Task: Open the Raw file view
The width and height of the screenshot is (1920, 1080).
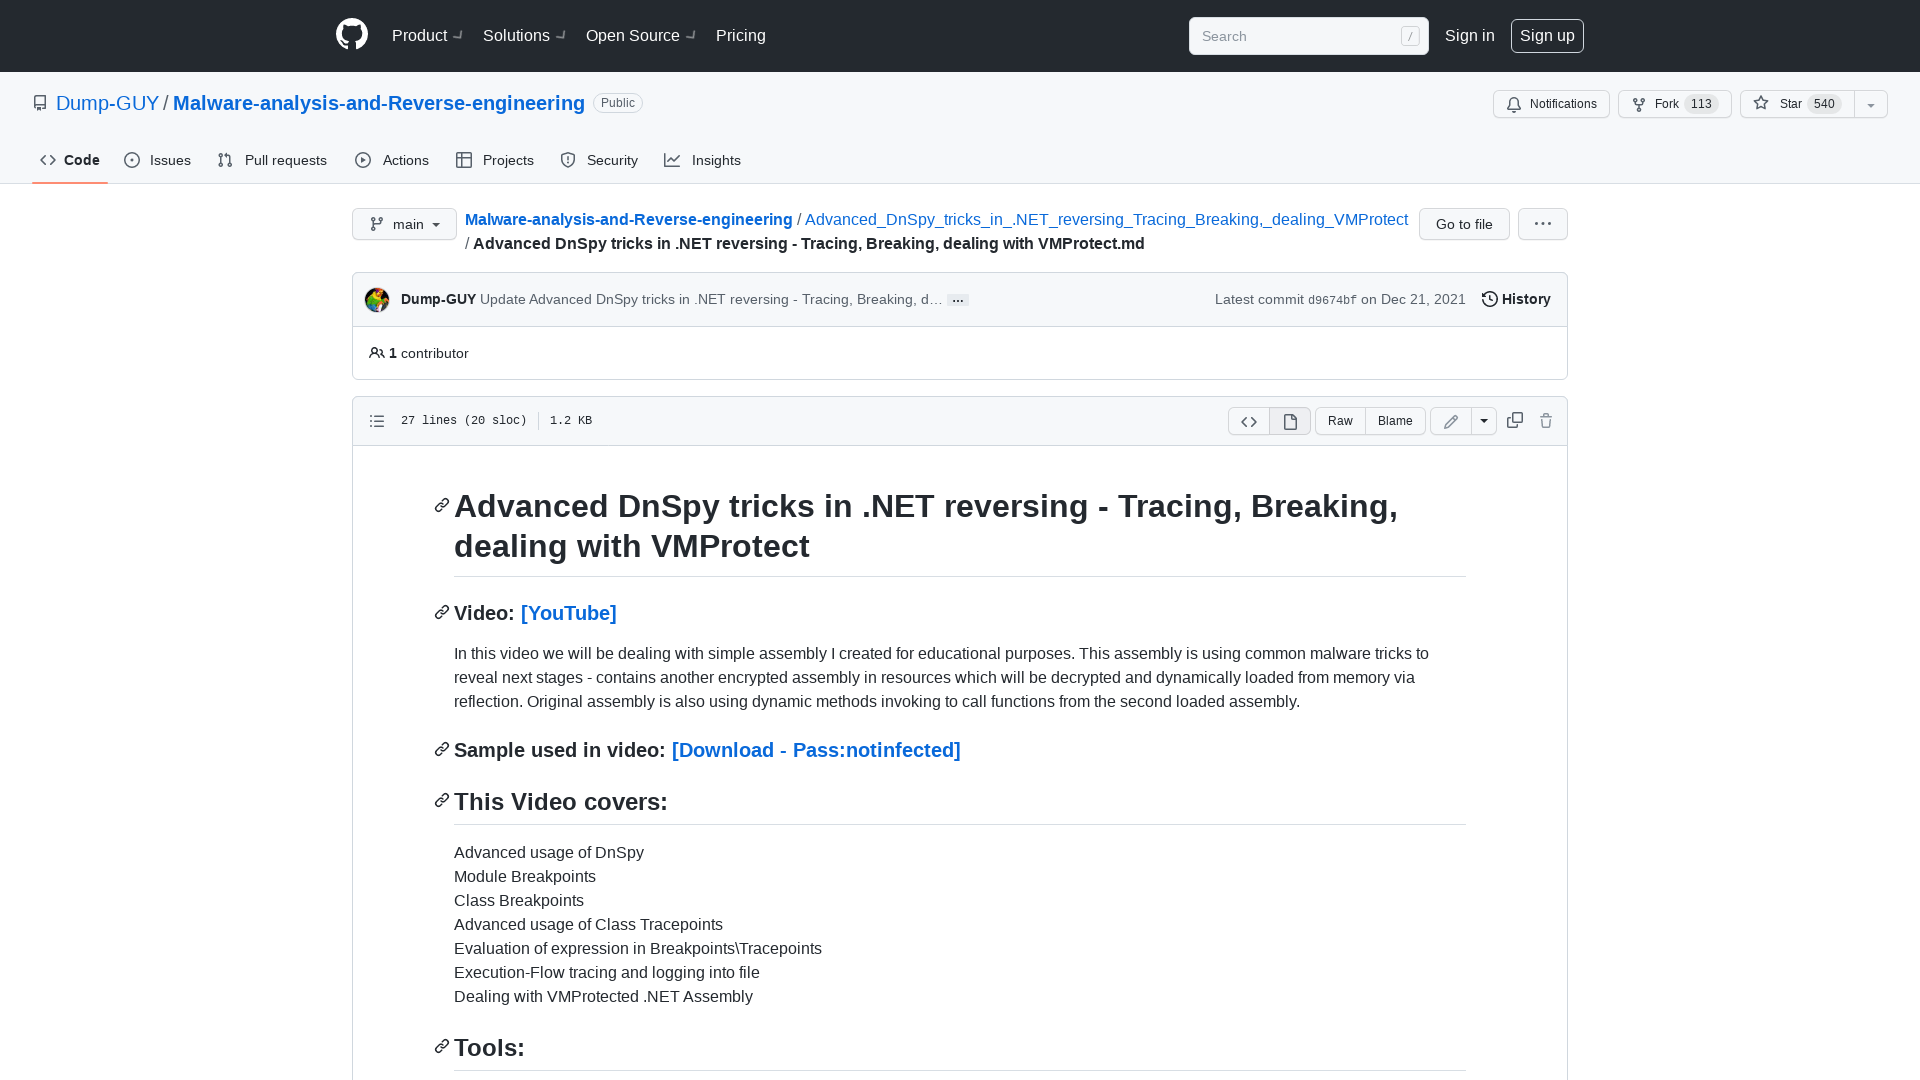Action: click(1340, 421)
